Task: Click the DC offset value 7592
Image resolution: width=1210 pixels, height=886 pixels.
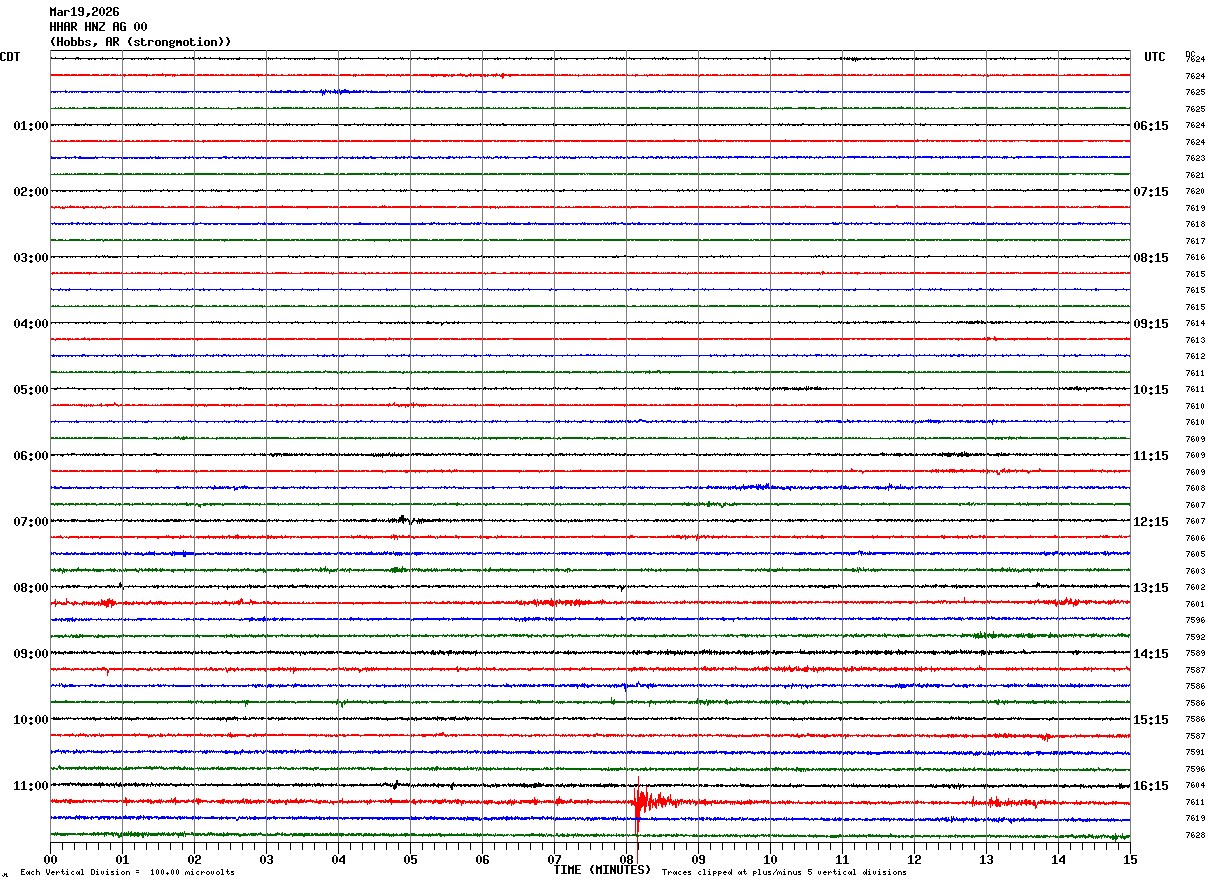Action: 1195,637
